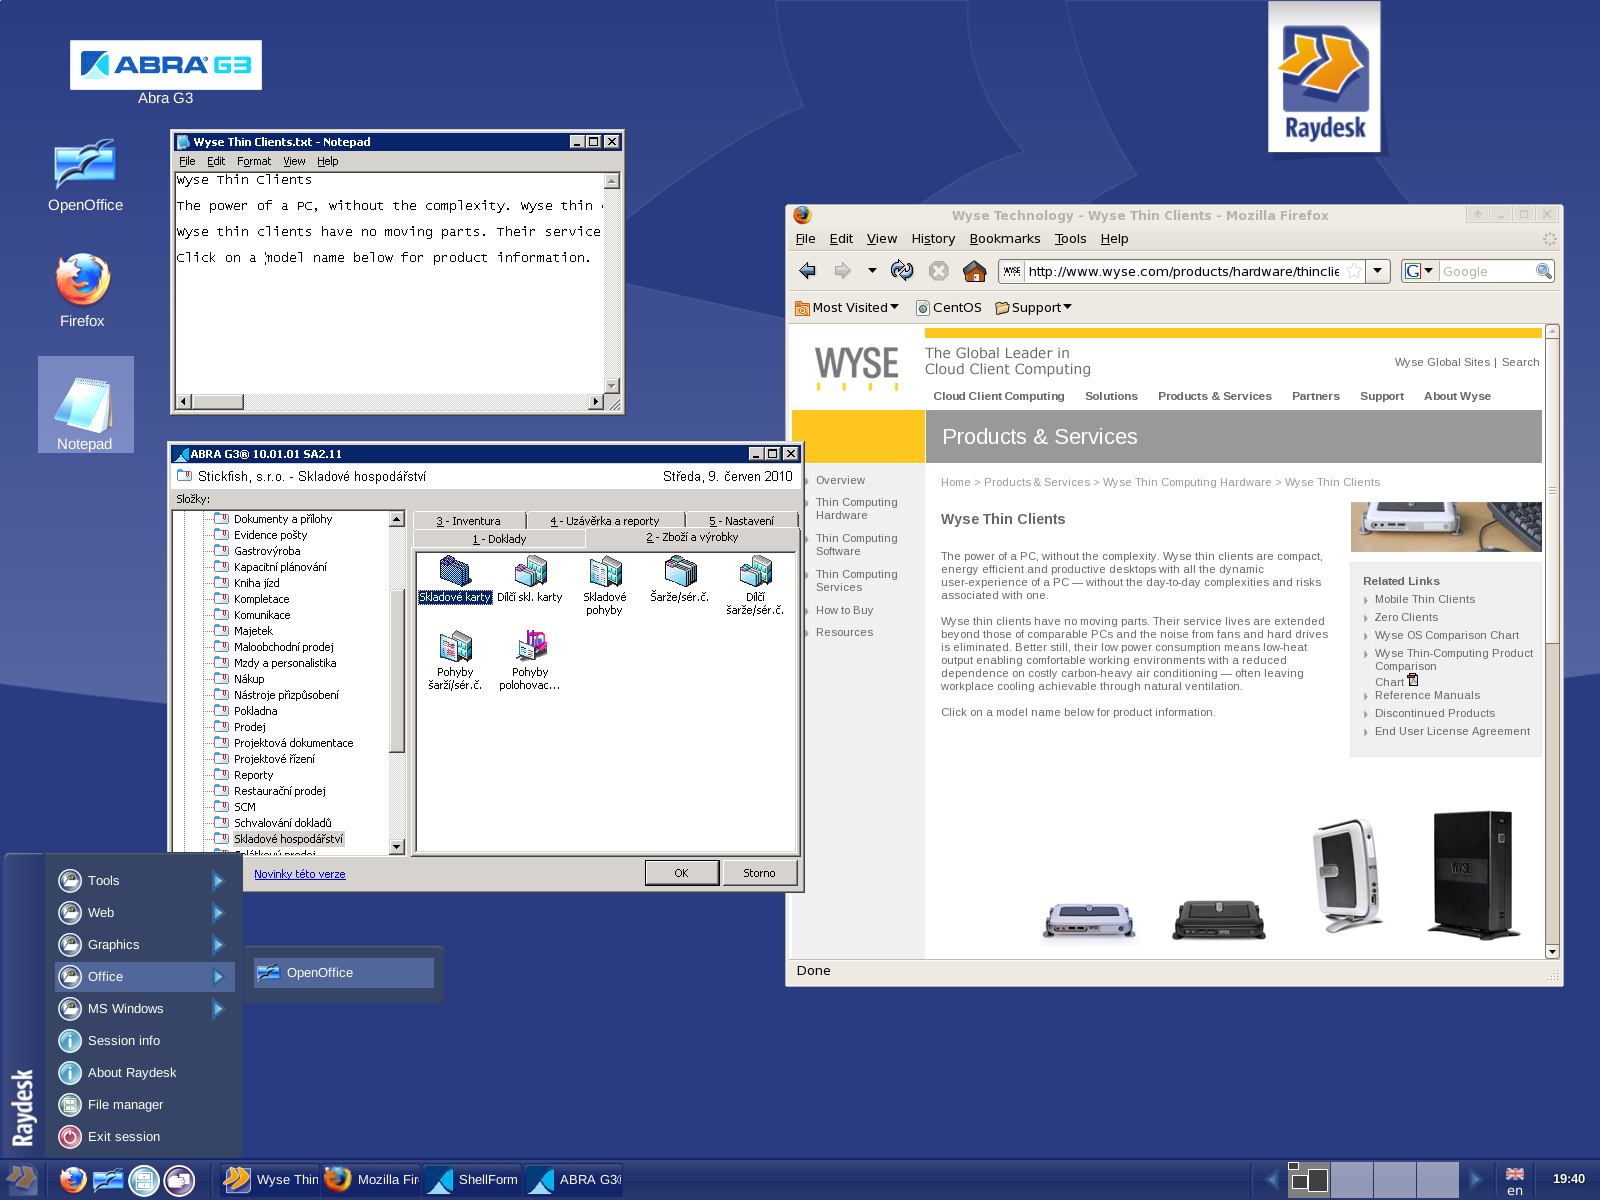Click the Notepad horizontal scrollbar thumb
The image size is (1600, 1200).
pos(217,402)
